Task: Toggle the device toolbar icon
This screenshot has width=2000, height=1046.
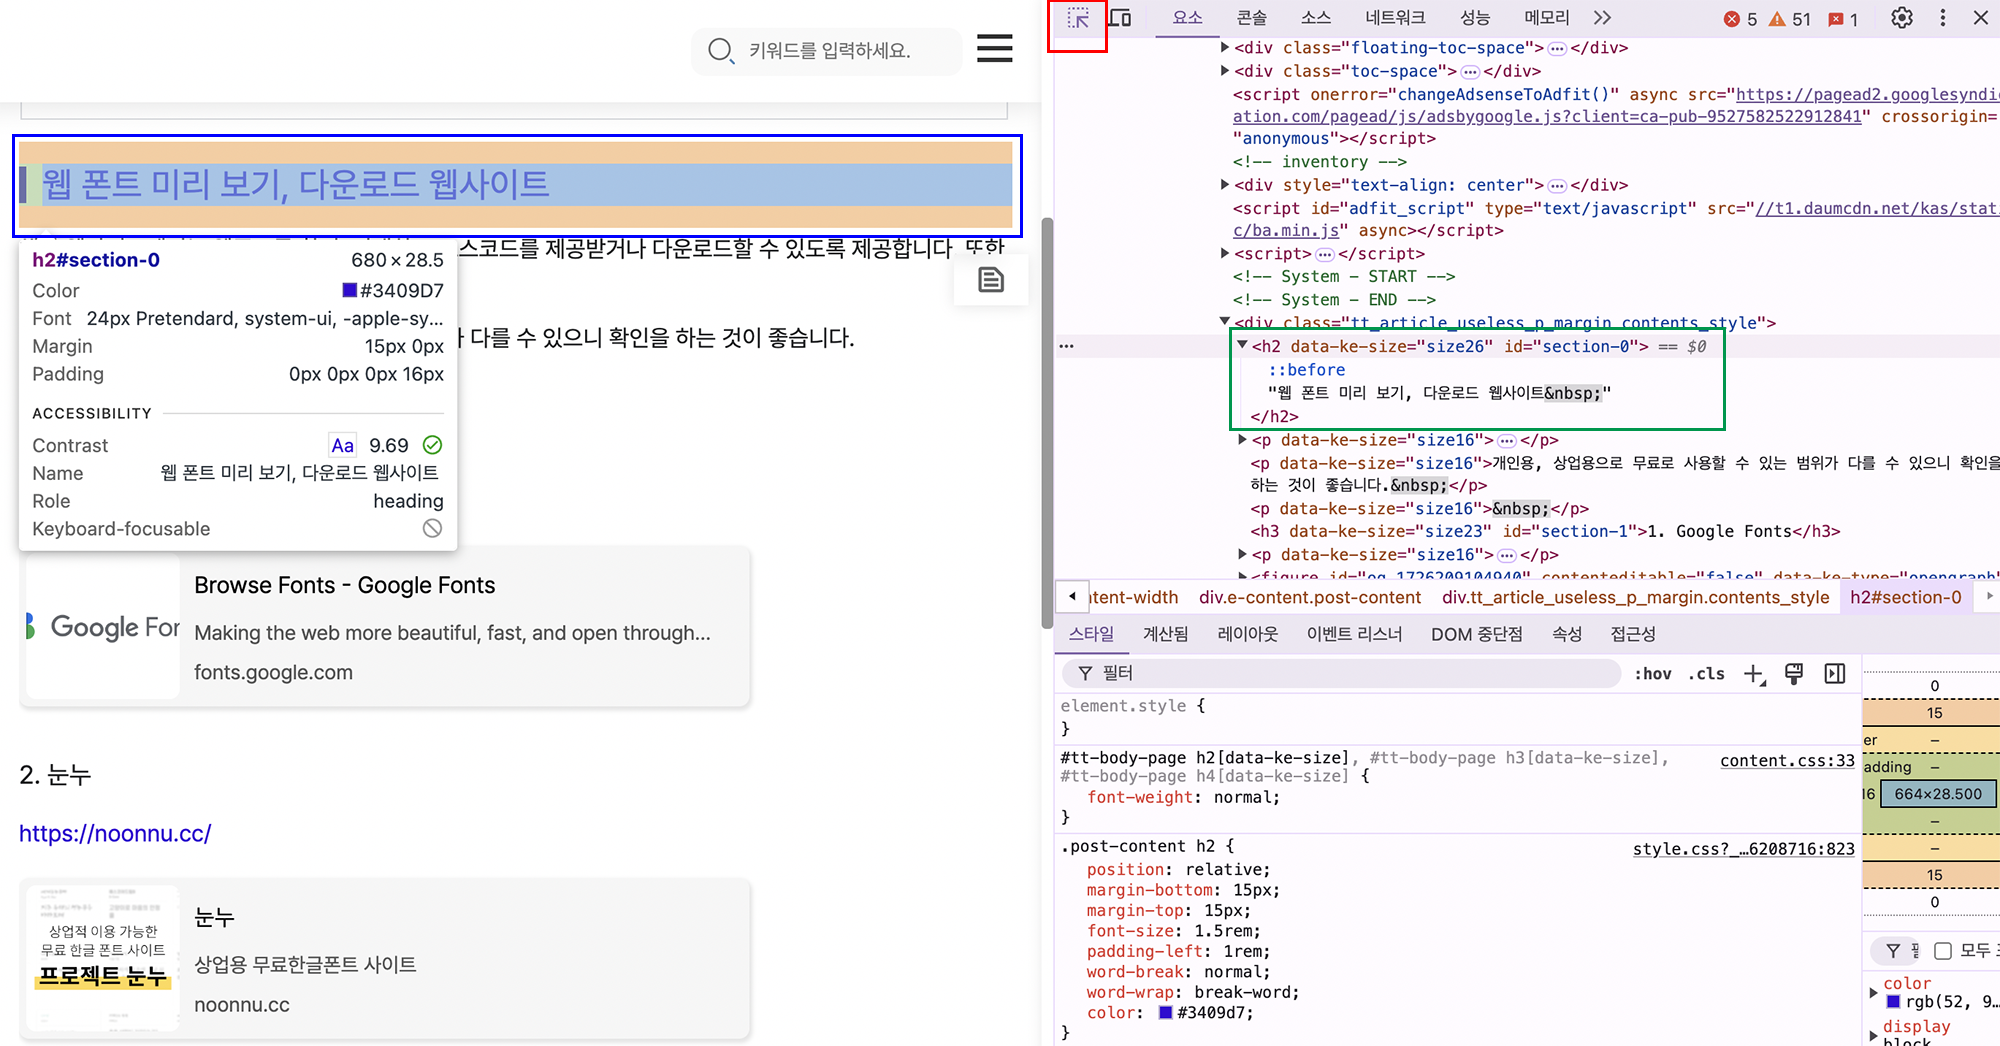Action: 1120,19
